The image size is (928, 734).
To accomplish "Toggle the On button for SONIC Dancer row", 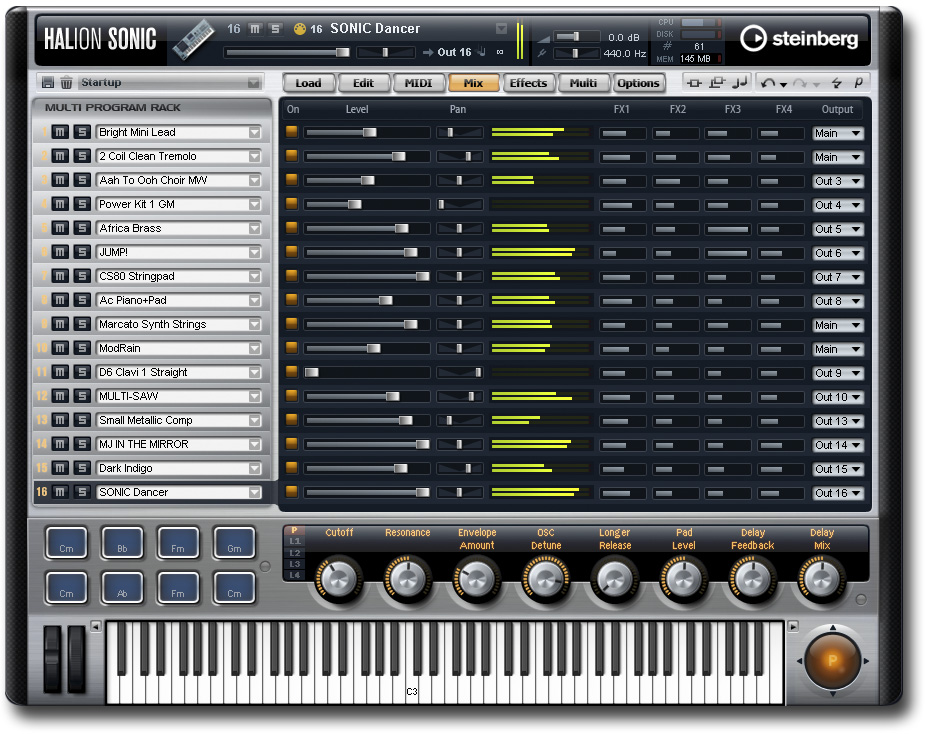I will 292,491.
